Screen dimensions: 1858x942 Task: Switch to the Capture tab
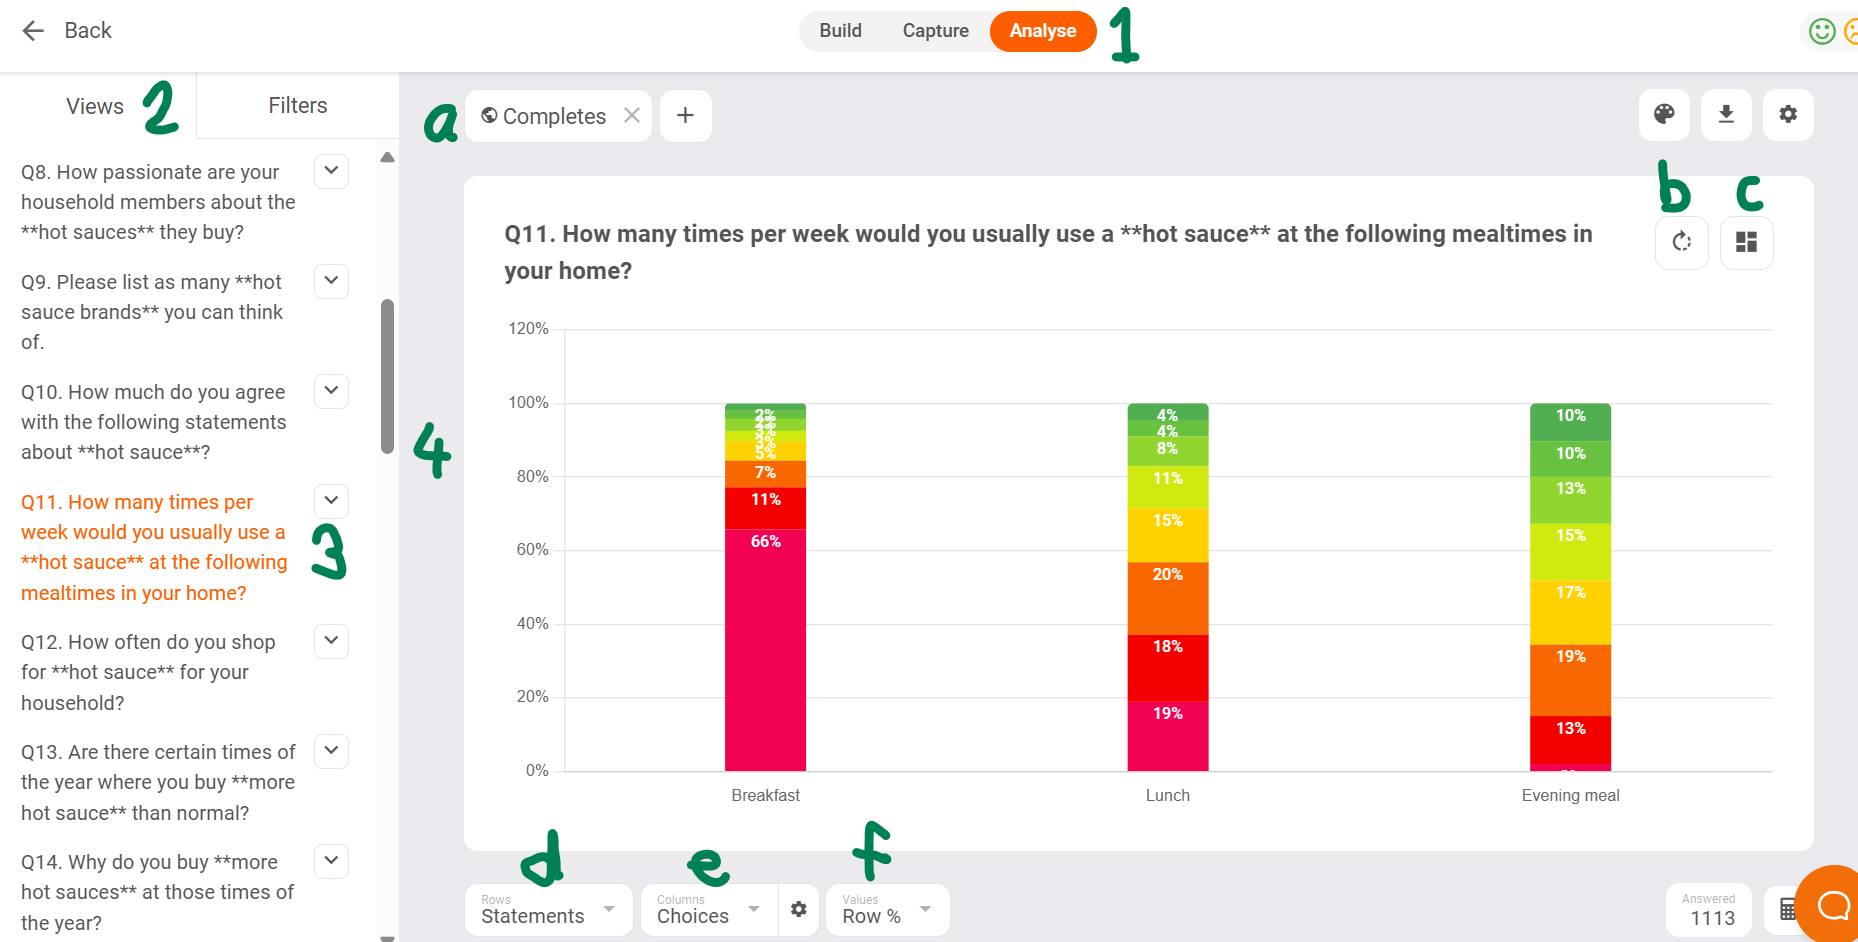pos(935,31)
